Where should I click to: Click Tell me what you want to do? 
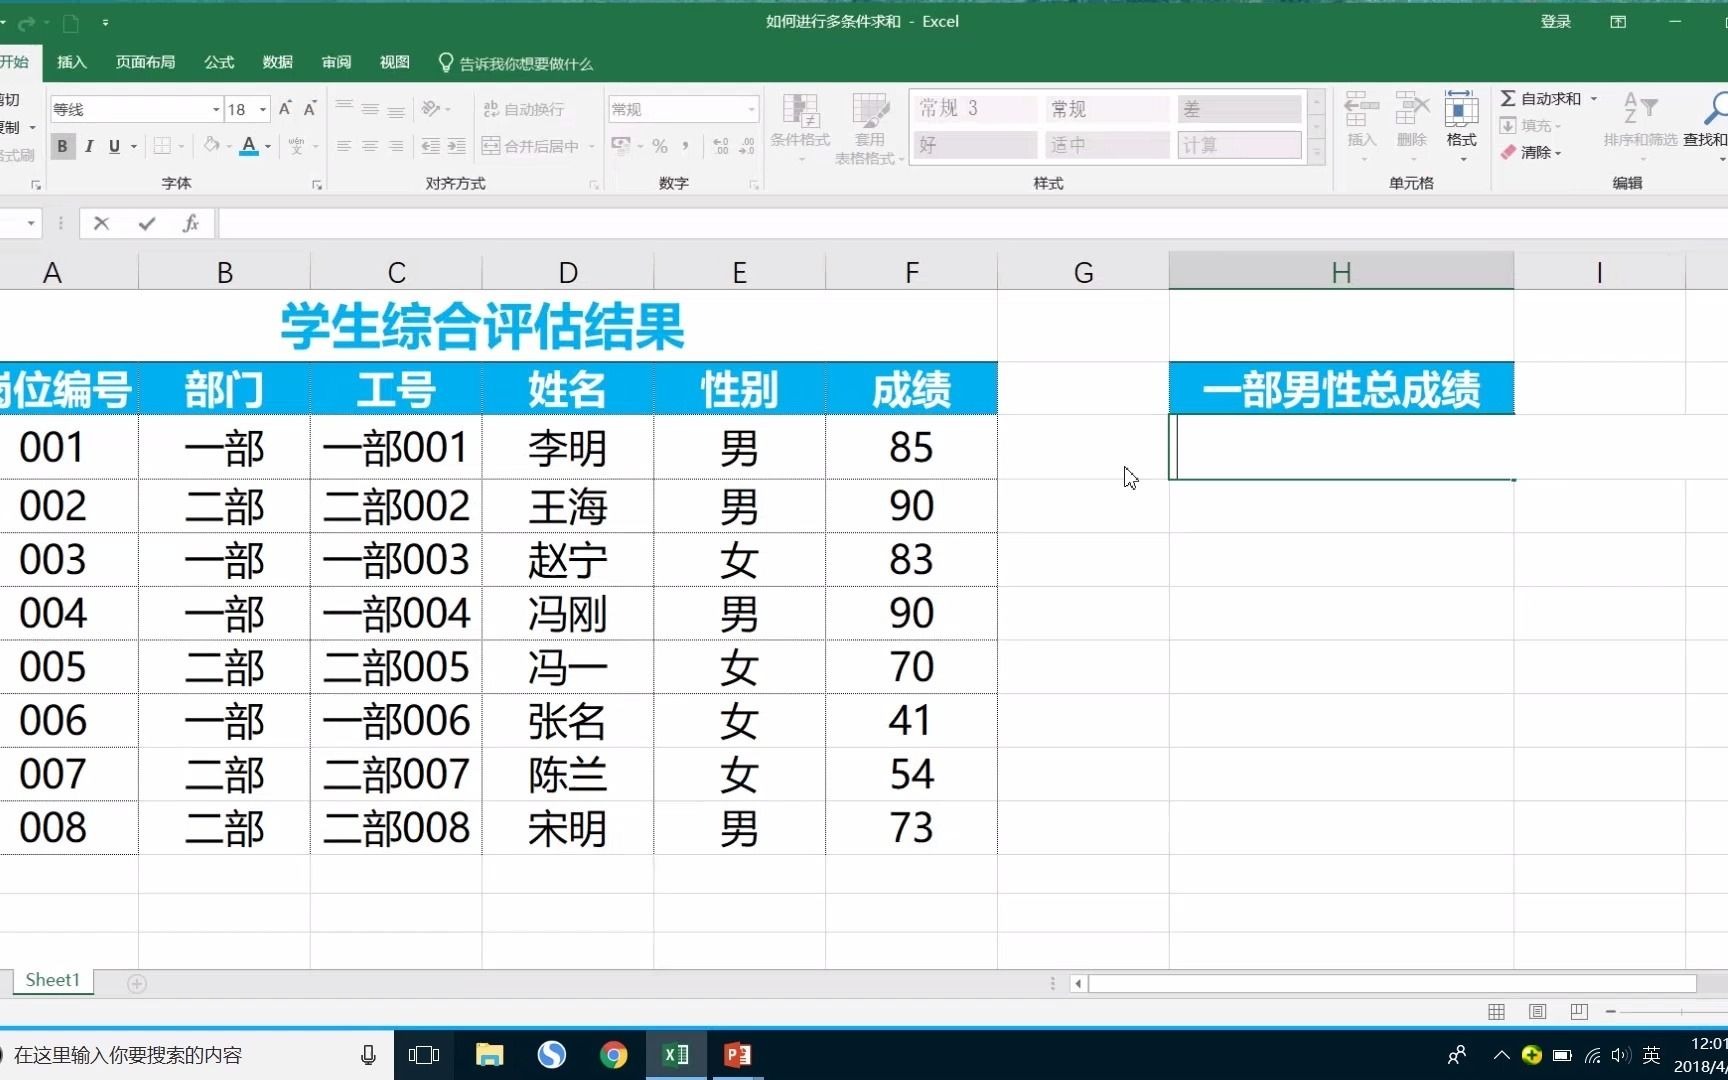516,63
